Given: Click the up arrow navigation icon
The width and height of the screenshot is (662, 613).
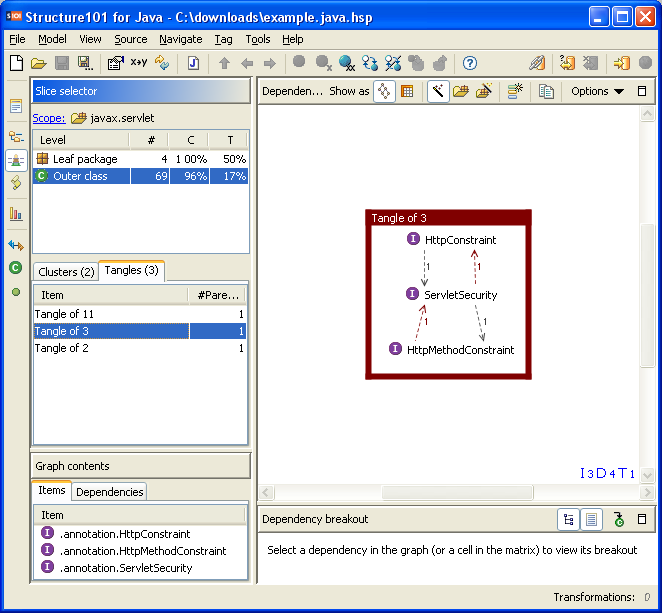Looking at the screenshot, I should [225, 64].
